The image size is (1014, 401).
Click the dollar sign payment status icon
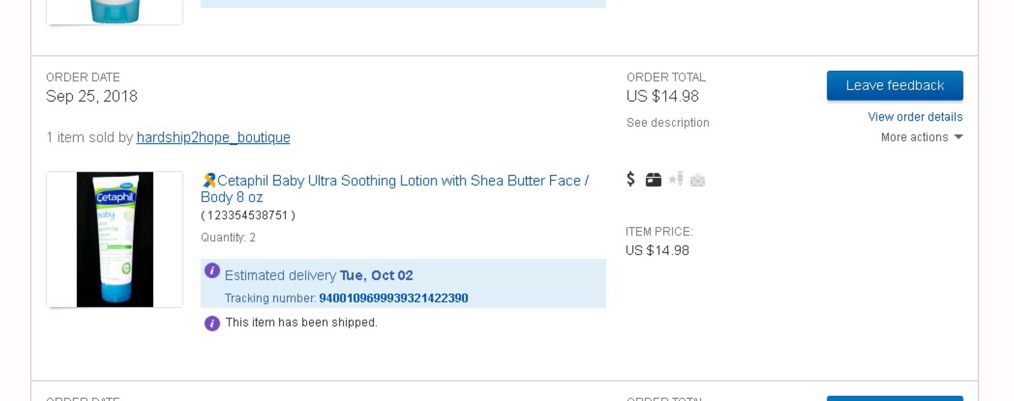[x=631, y=179]
